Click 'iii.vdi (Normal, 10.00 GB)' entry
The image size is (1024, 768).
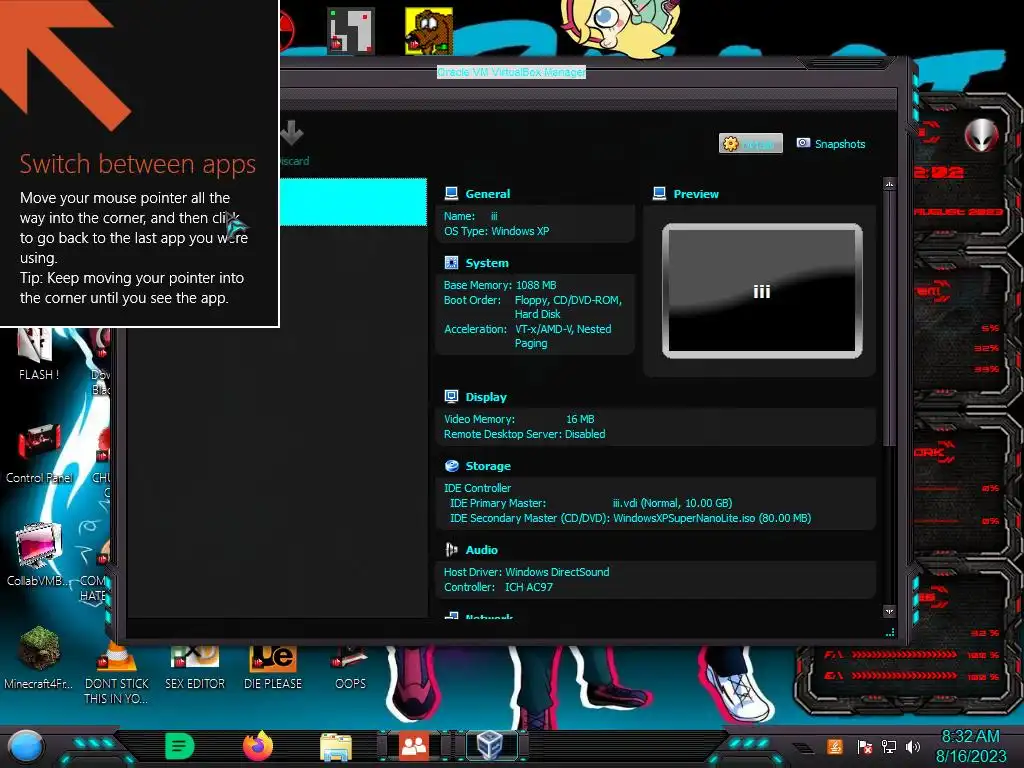click(x=672, y=504)
